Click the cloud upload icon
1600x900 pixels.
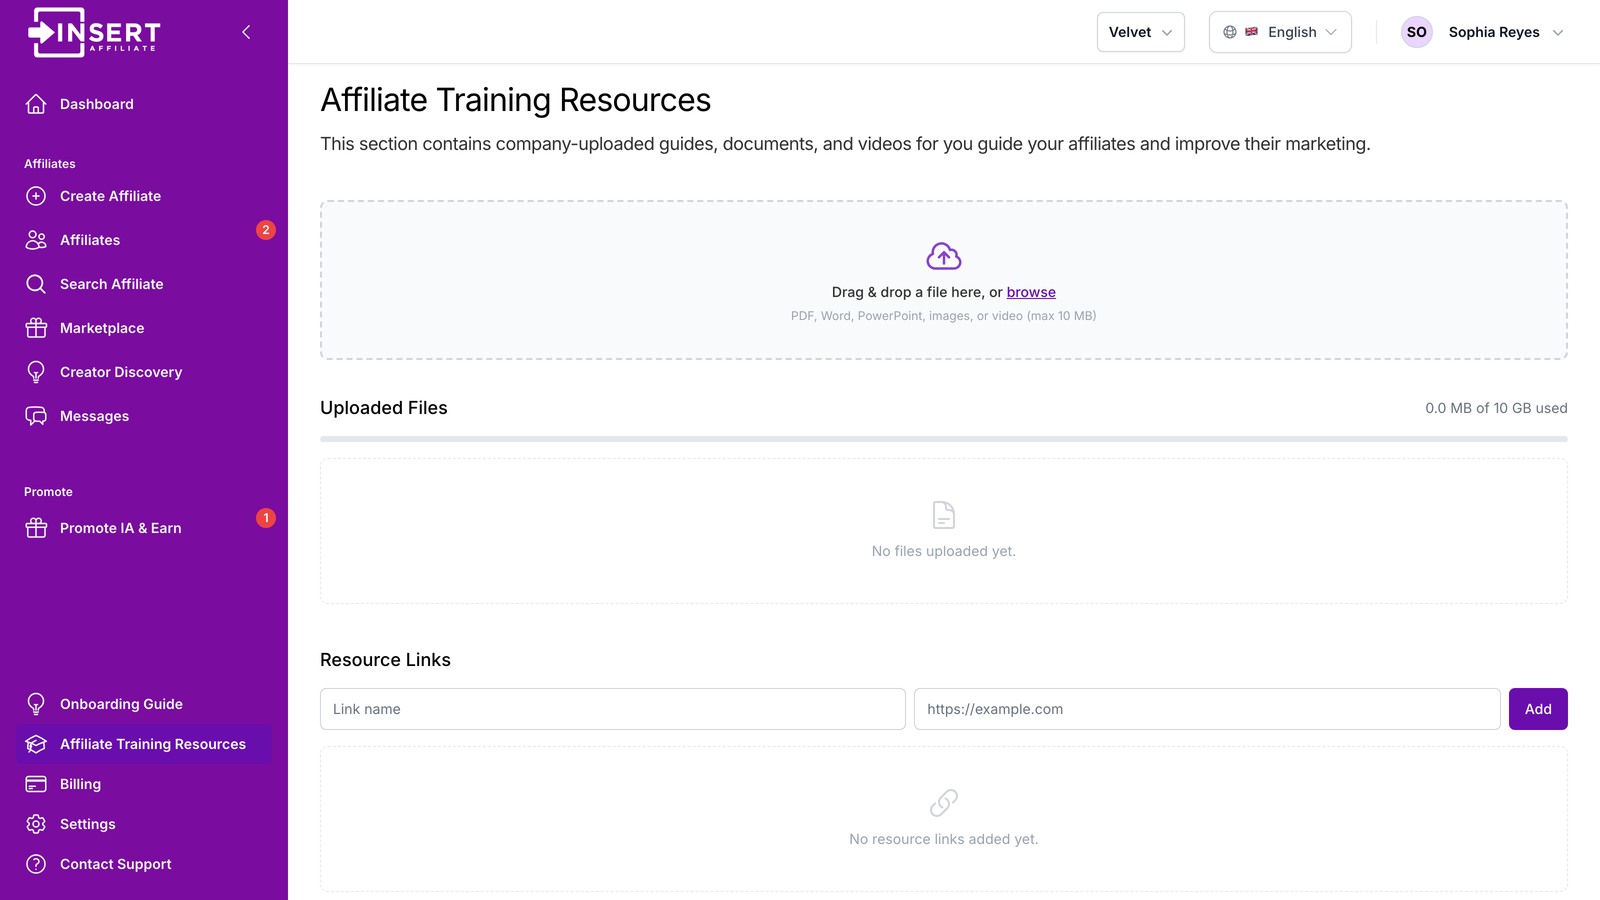pos(944,257)
